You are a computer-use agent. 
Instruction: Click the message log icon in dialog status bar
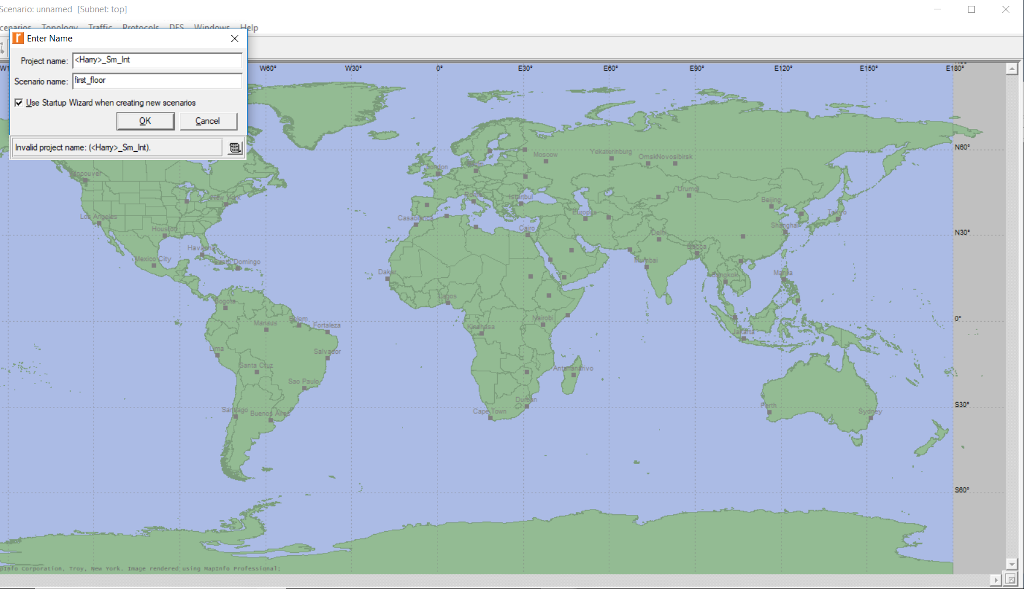(235, 148)
